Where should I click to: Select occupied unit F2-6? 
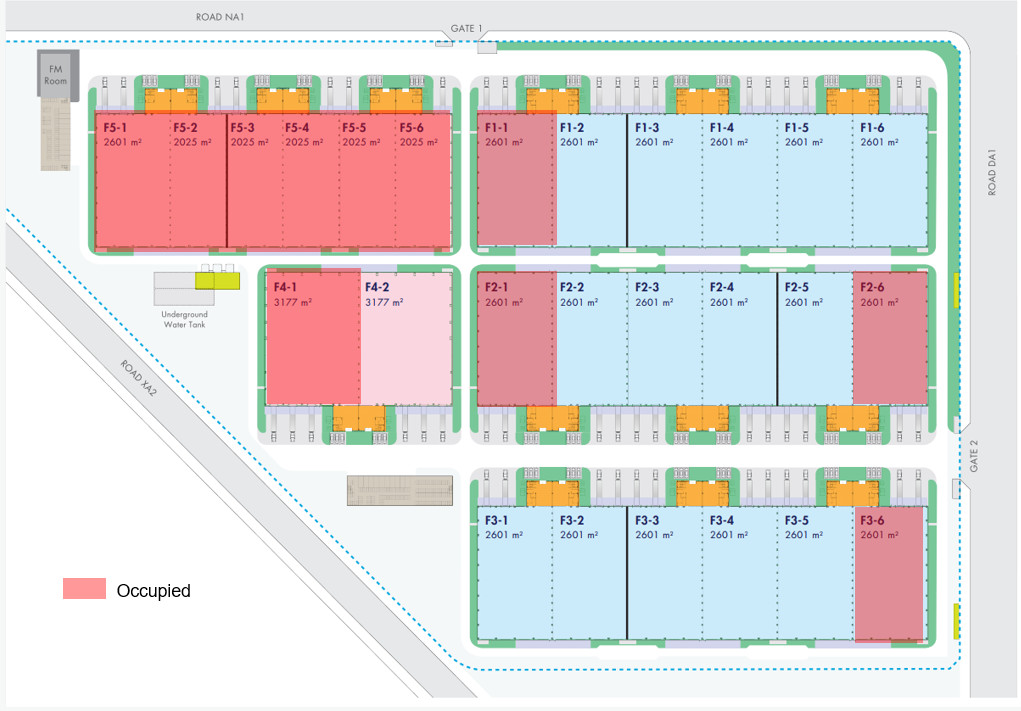click(890, 339)
